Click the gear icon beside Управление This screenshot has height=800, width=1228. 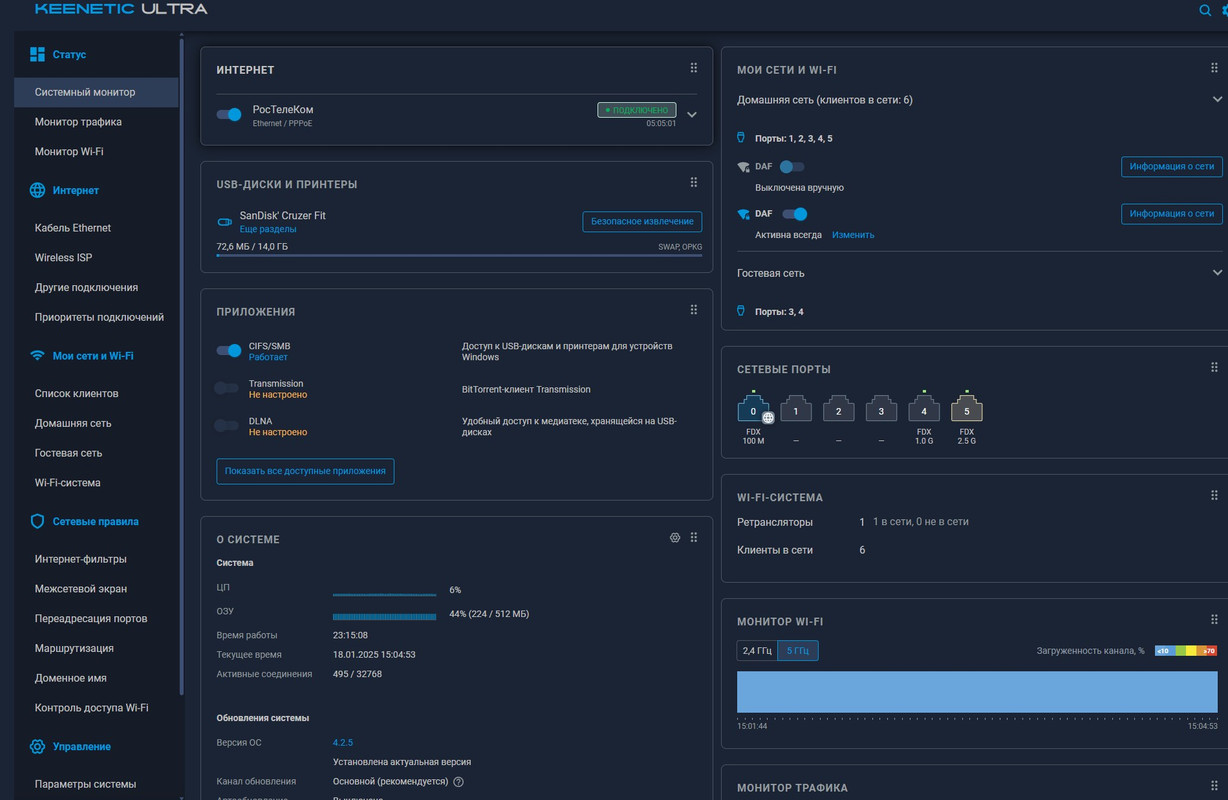[38, 747]
